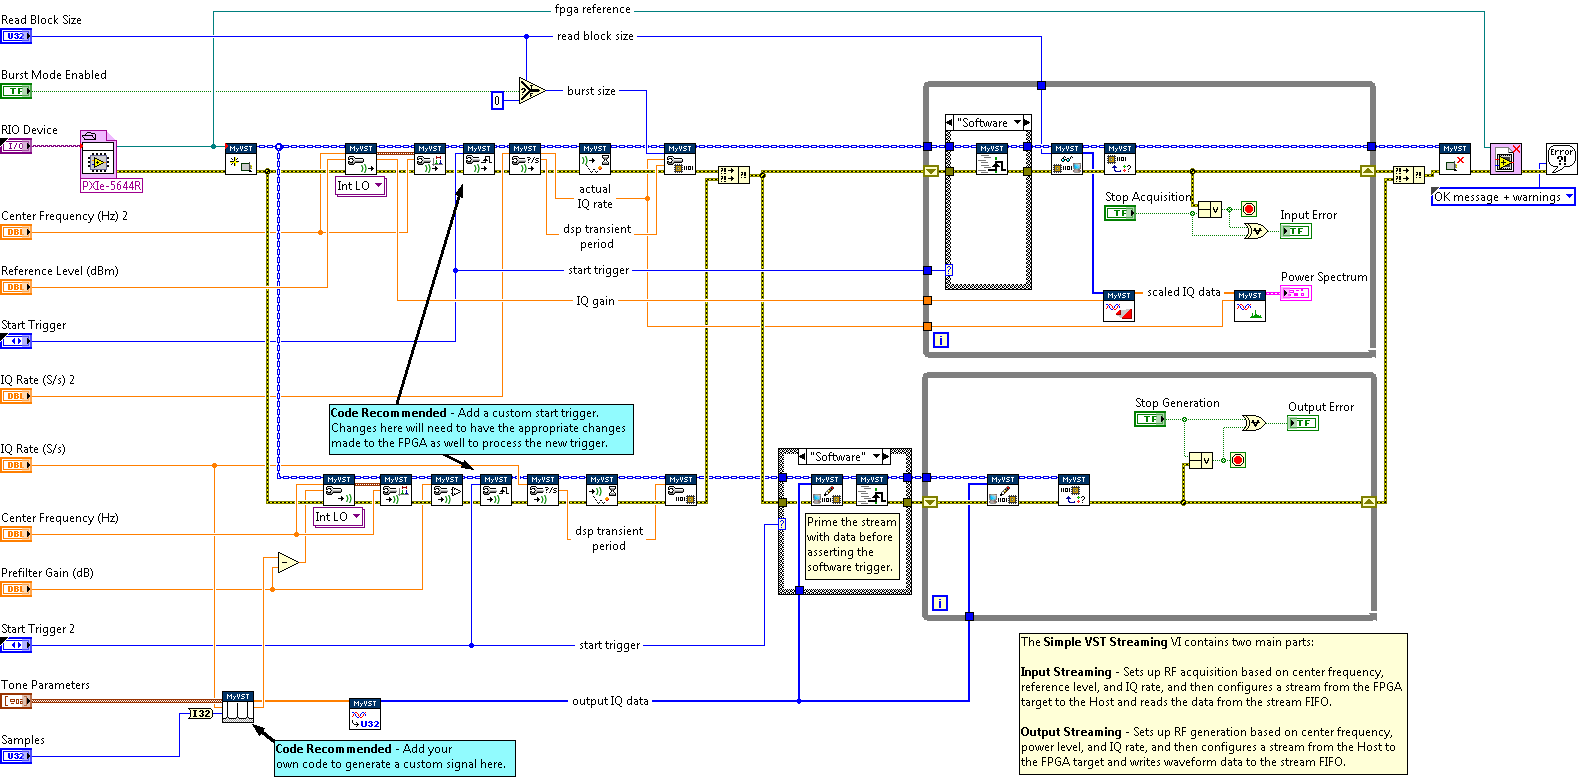Select the OR gate feeding Output Error

tap(1252, 423)
